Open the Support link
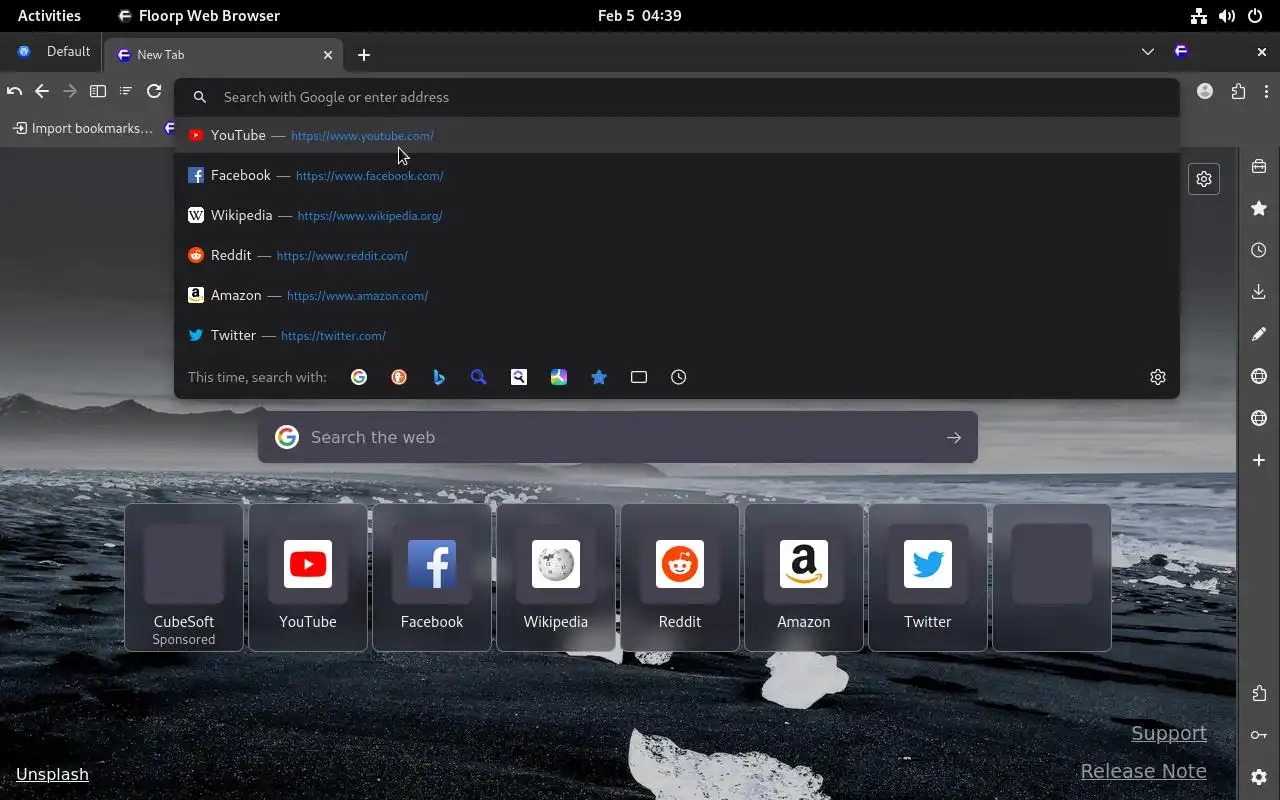 pos(1169,733)
